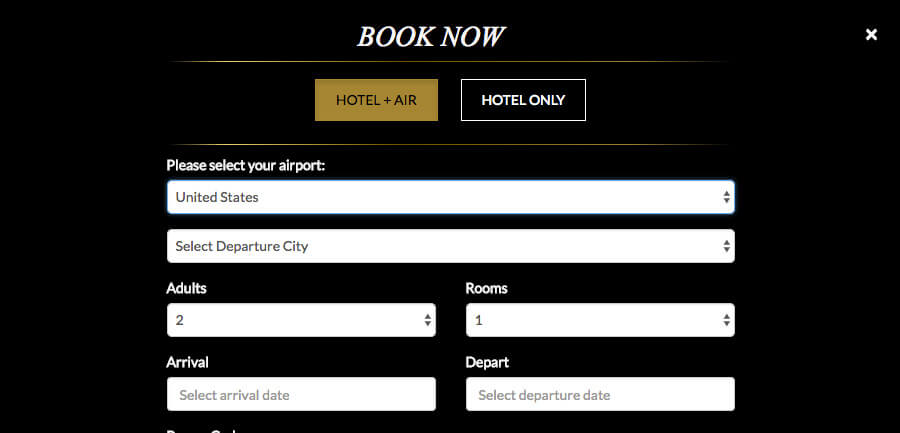Click the Depart label
This screenshot has height=433, width=900.
487,362
